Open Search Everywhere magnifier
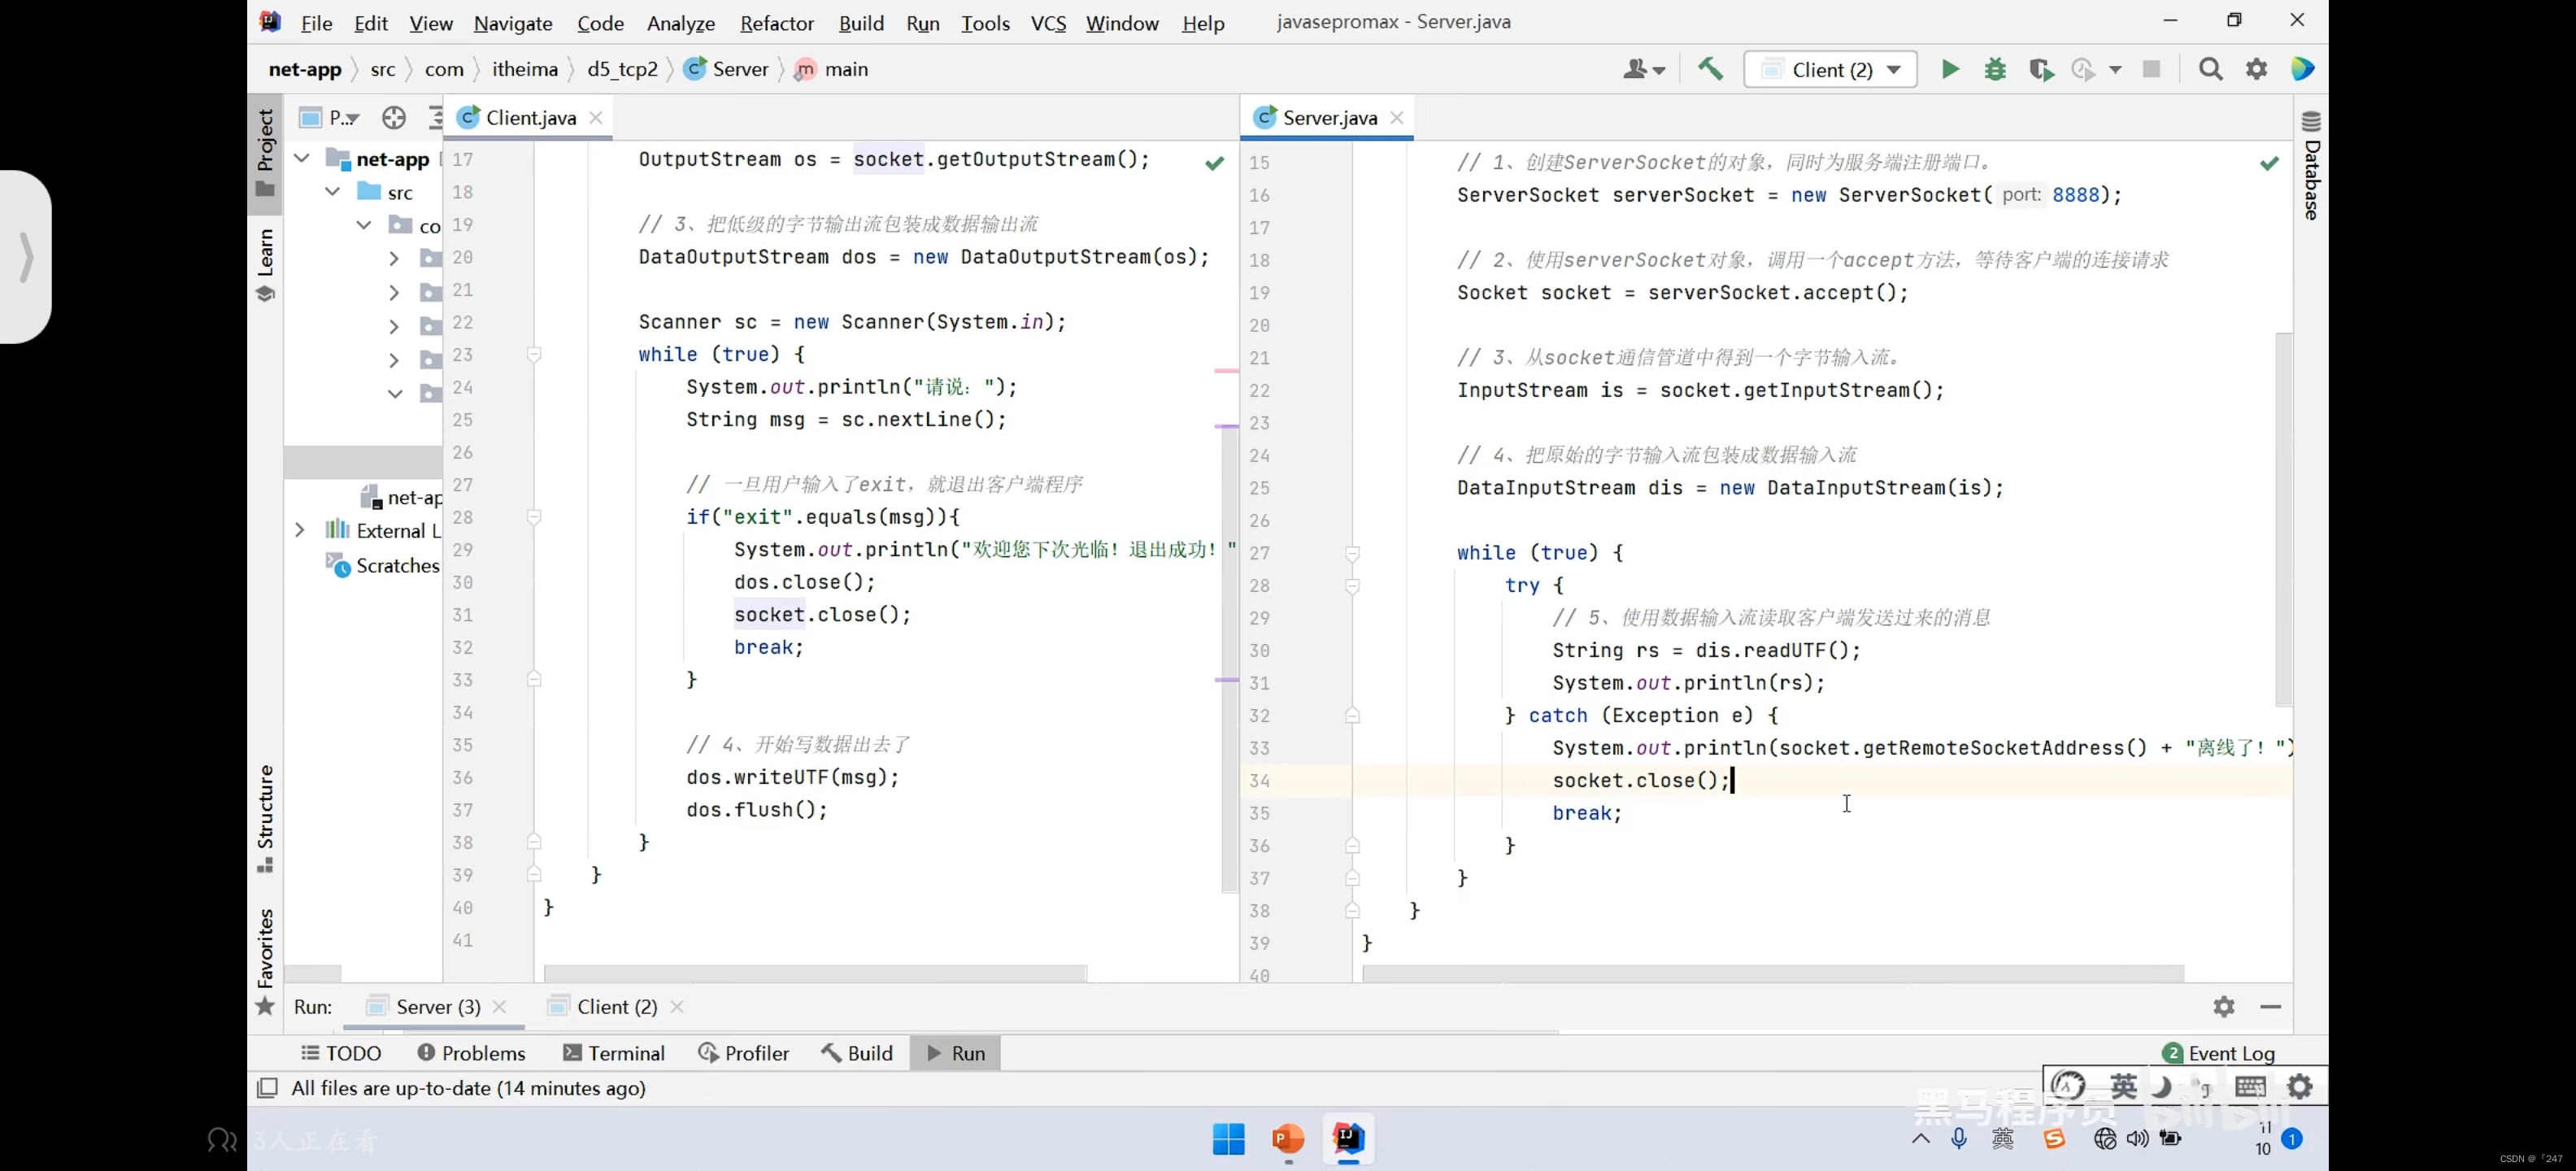The height and width of the screenshot is (1171, 2576). 2210,69
